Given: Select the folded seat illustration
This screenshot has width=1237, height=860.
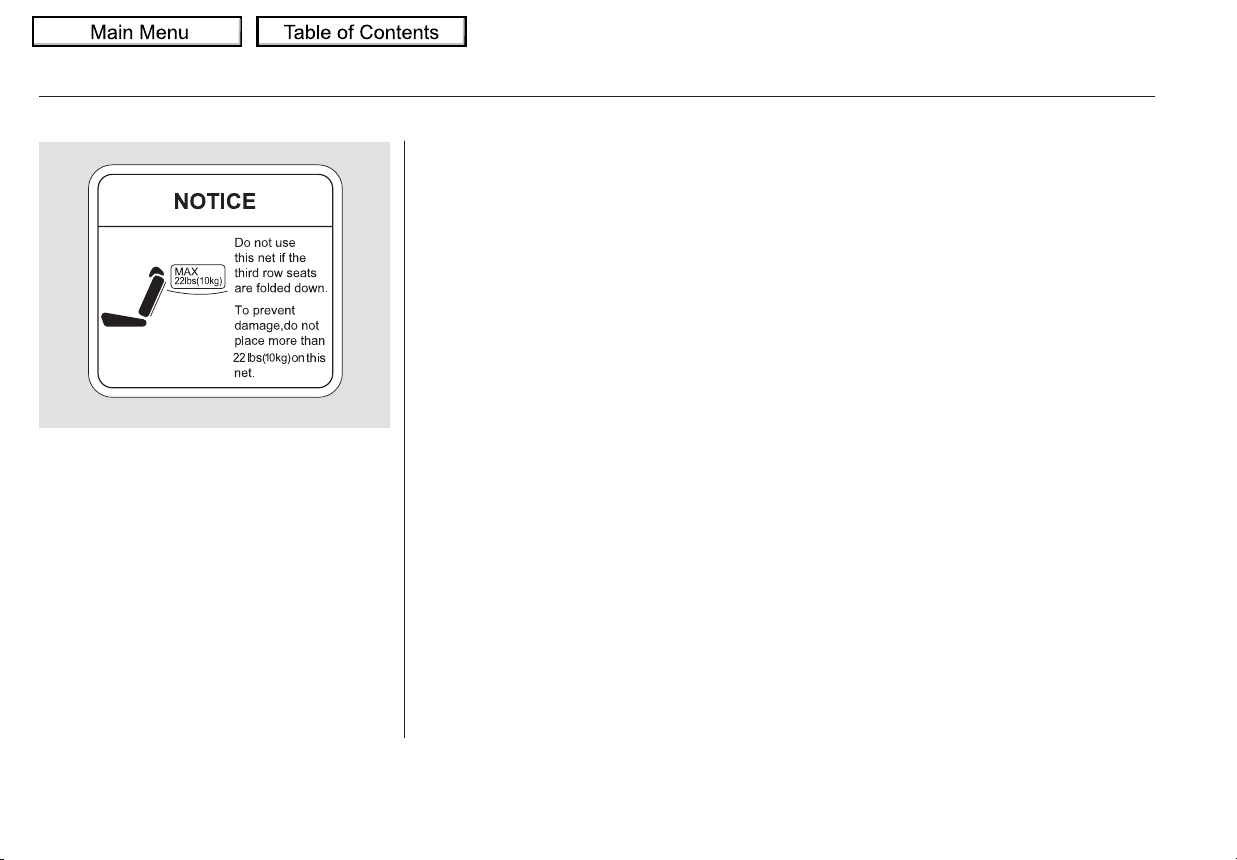Looking at the screenshot, I should (133, 296).
